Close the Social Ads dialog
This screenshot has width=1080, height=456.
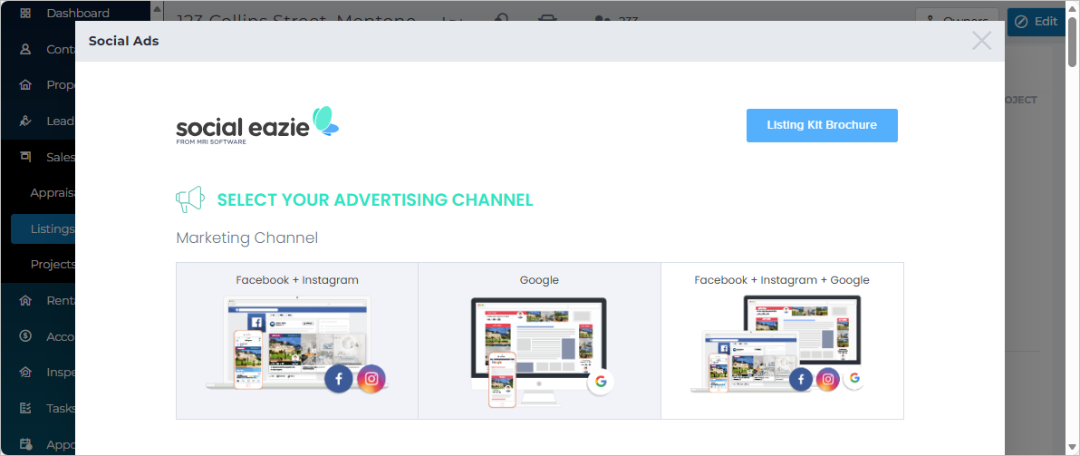click(982, 41)
